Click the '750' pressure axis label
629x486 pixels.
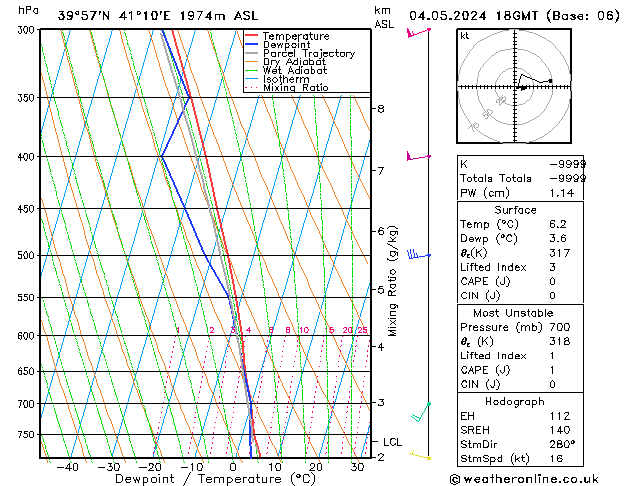(x=28, y=435)
